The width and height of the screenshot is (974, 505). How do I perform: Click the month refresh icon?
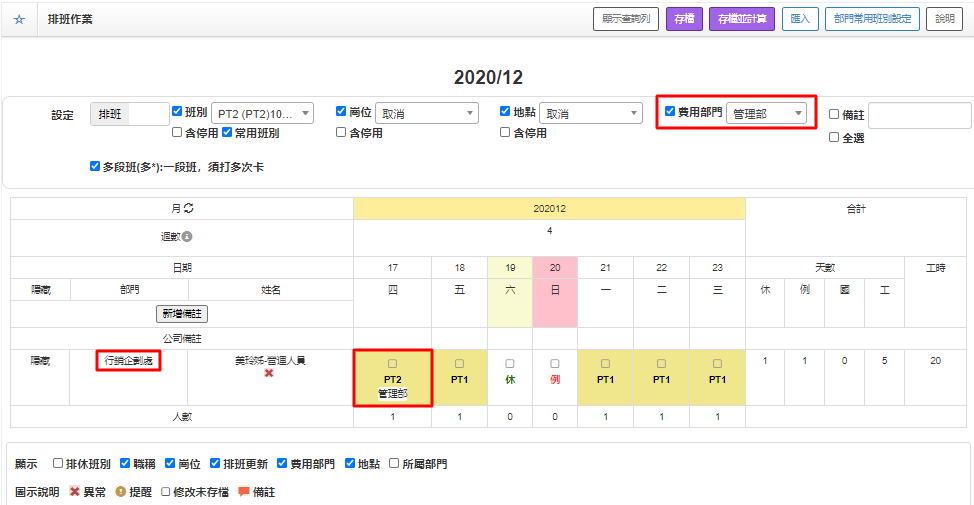tap(189, 208)
